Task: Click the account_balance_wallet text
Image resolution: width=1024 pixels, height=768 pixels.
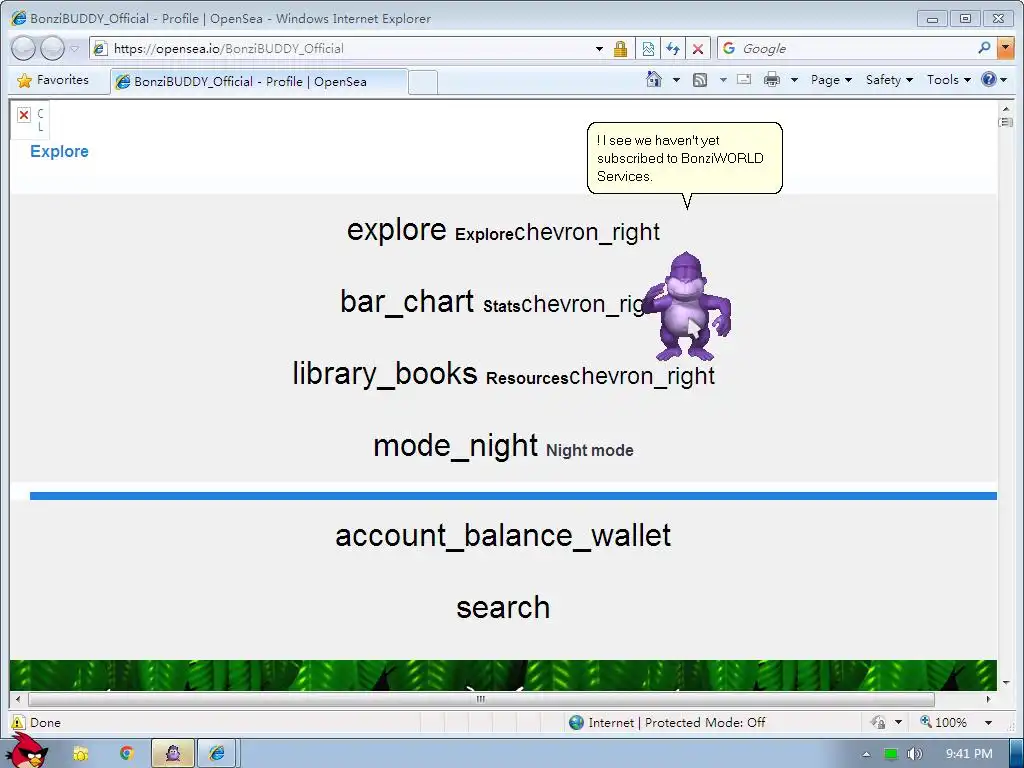Action: pyautogui.click(x=503, y=536)
